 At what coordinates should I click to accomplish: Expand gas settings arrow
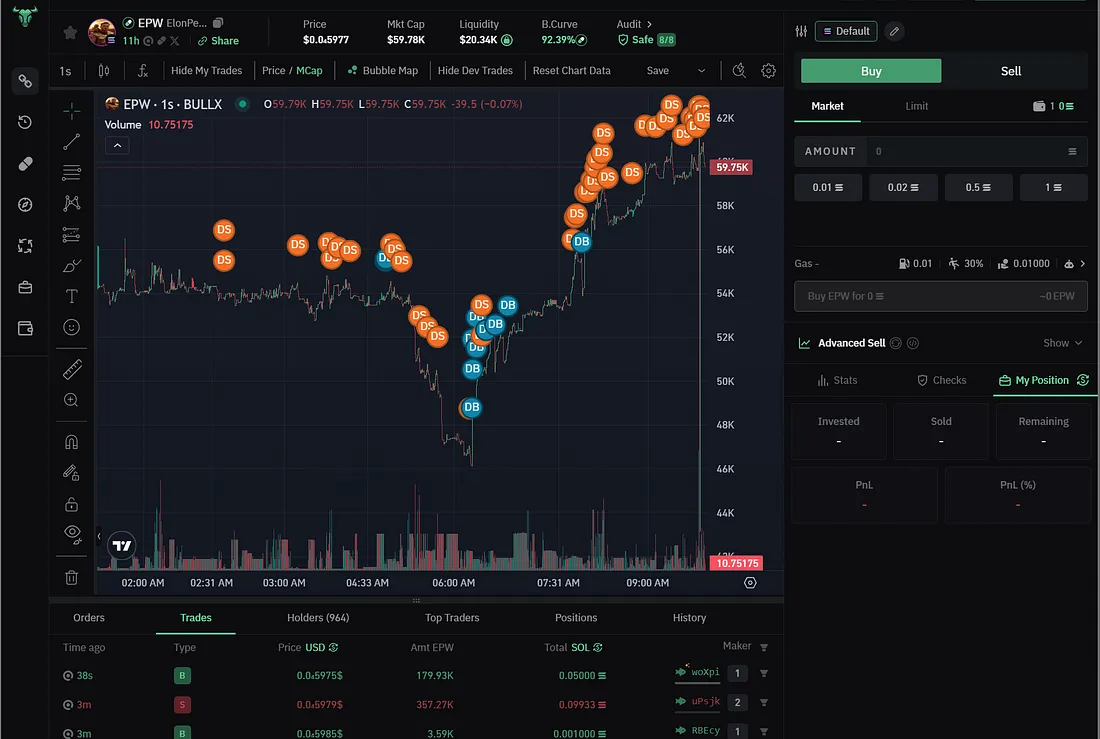click(1082, 264)
